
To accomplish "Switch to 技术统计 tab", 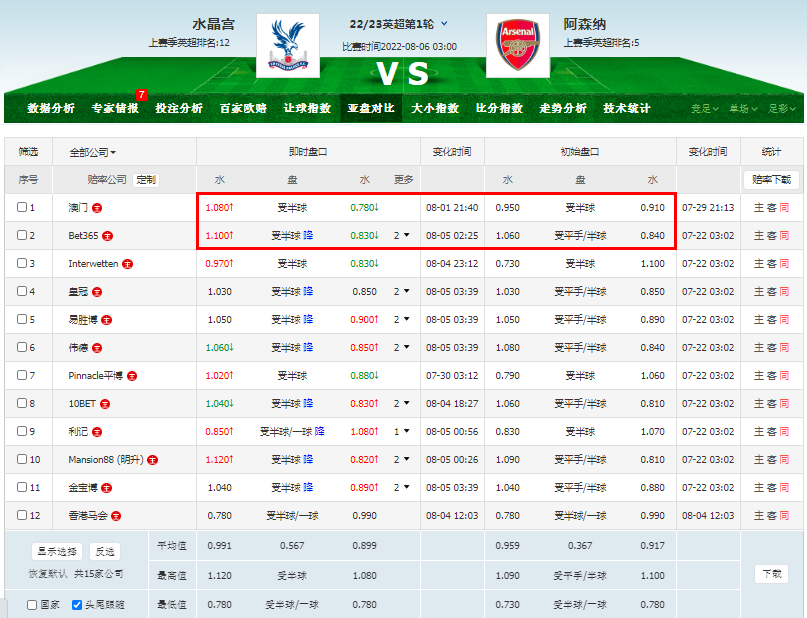I will point(627,108).
